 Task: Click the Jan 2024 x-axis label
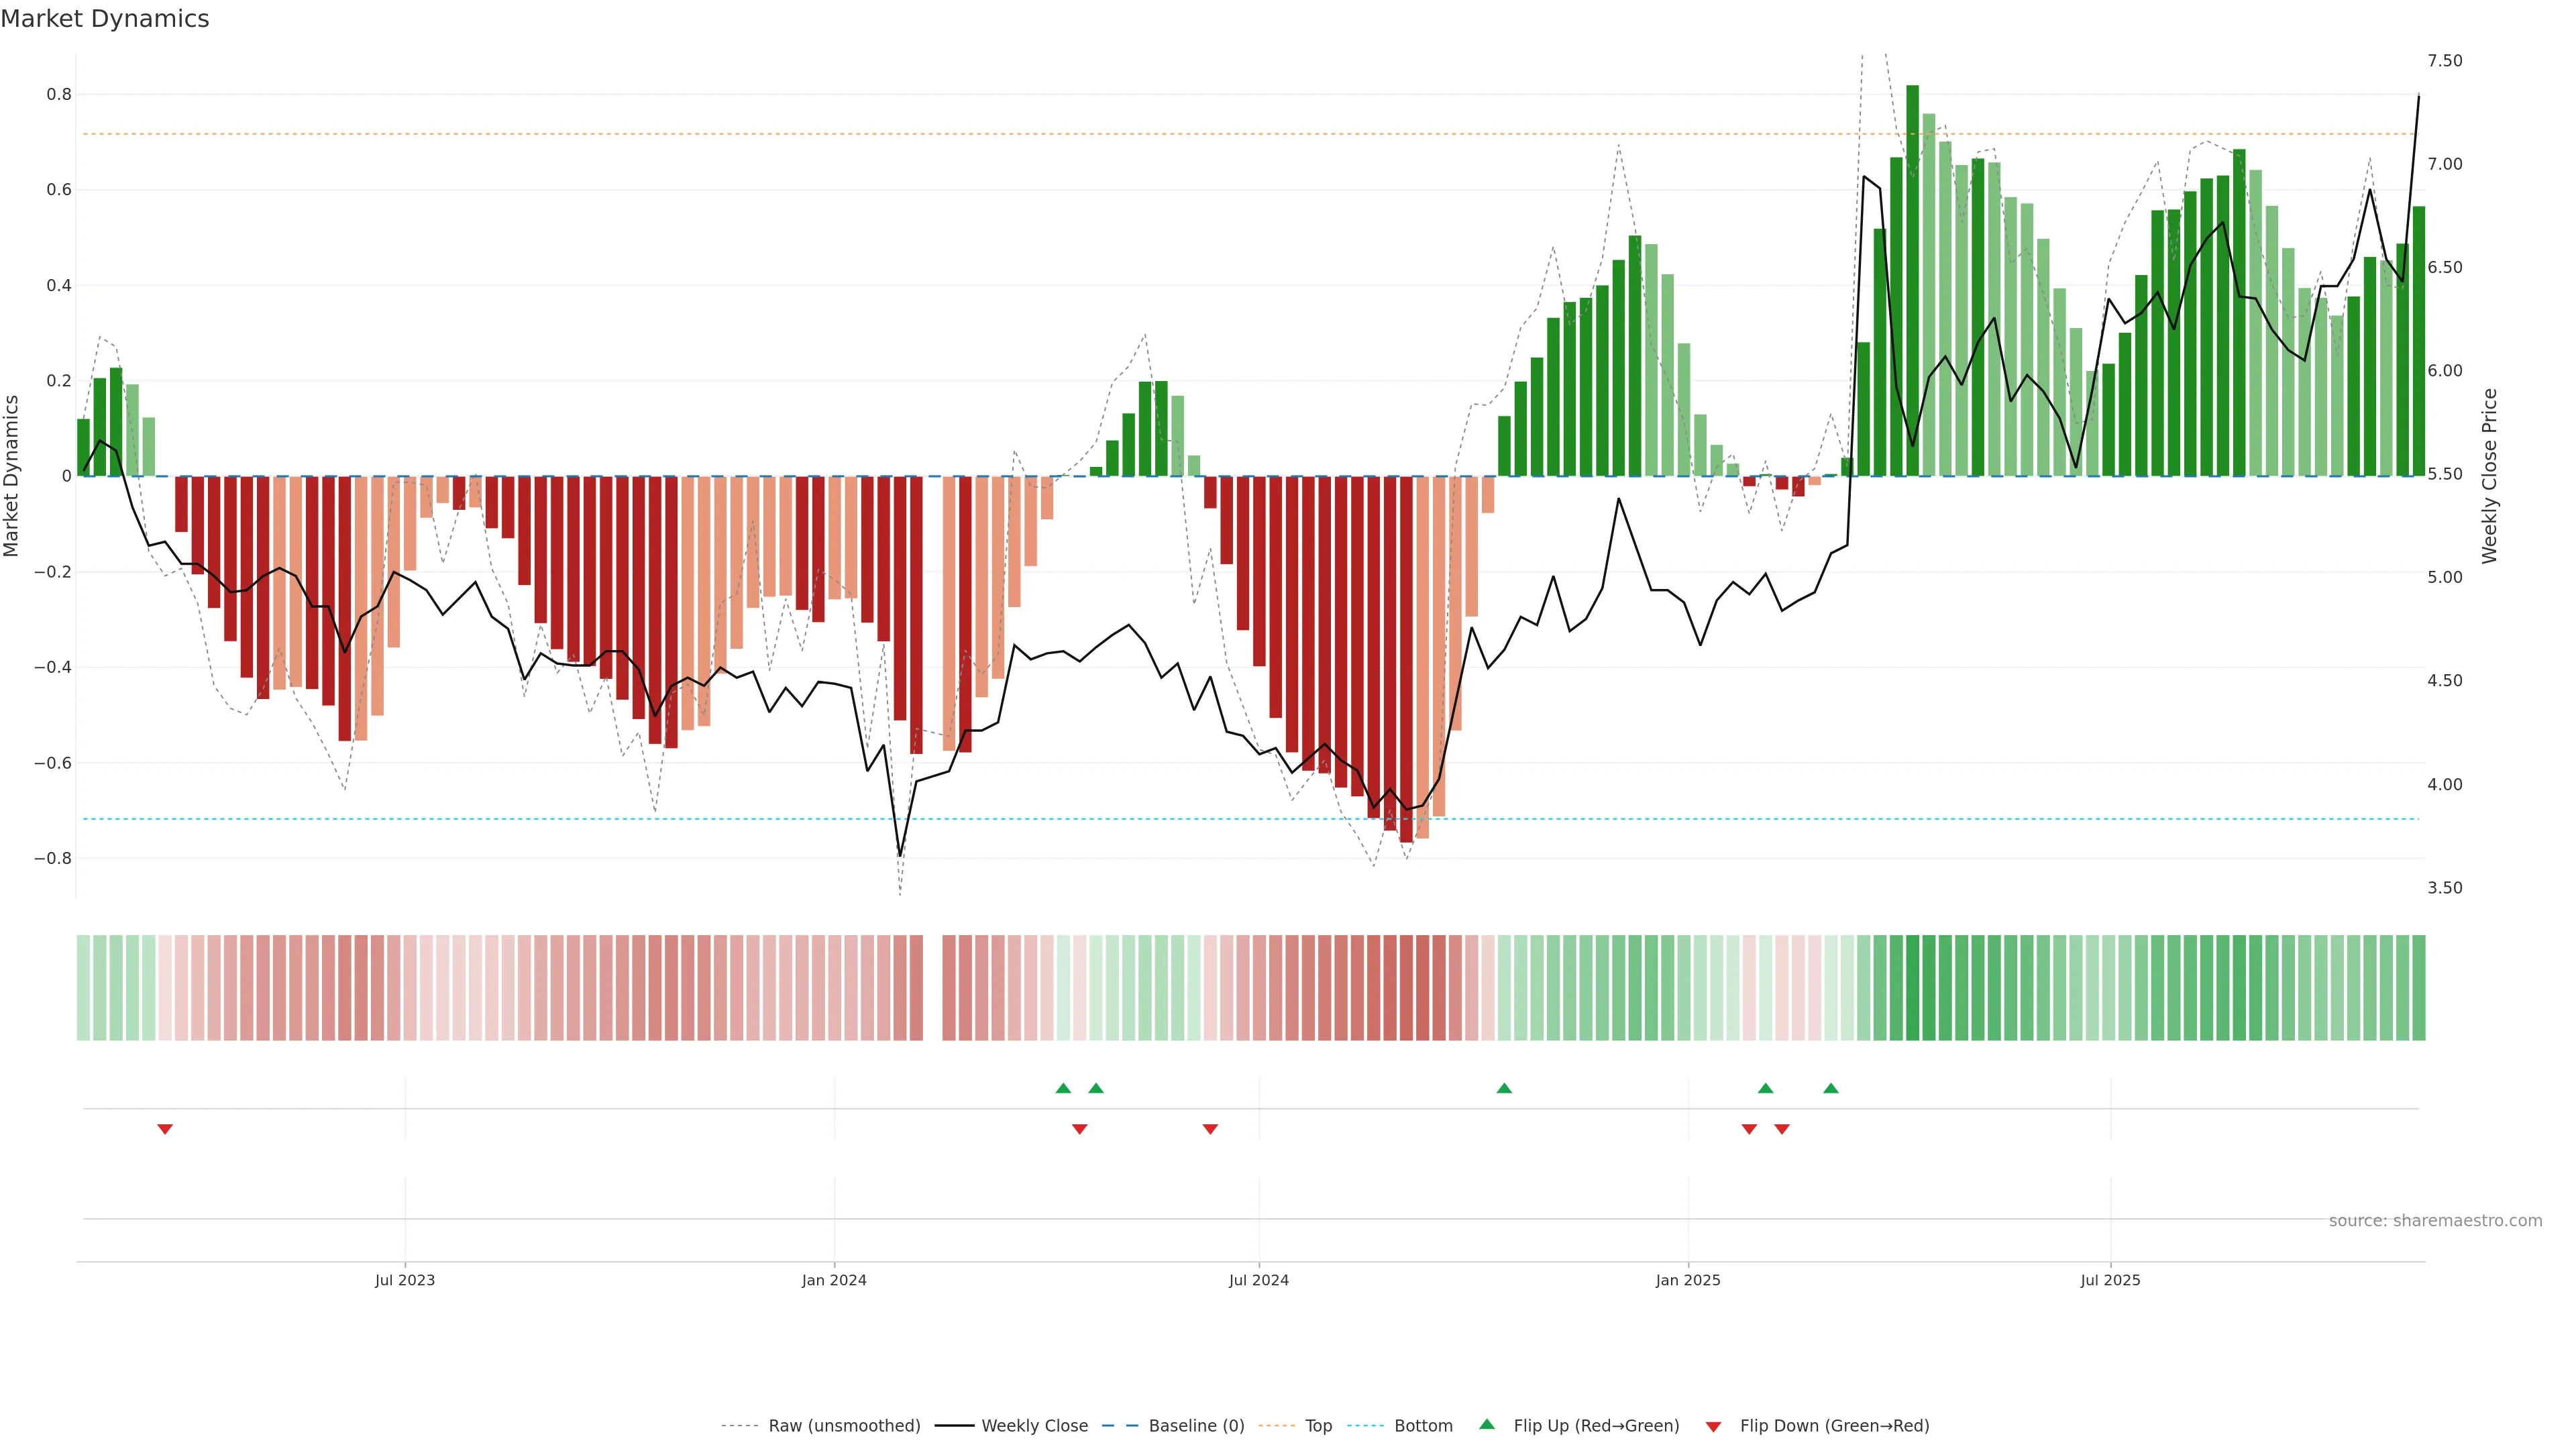pos(834,1280)
